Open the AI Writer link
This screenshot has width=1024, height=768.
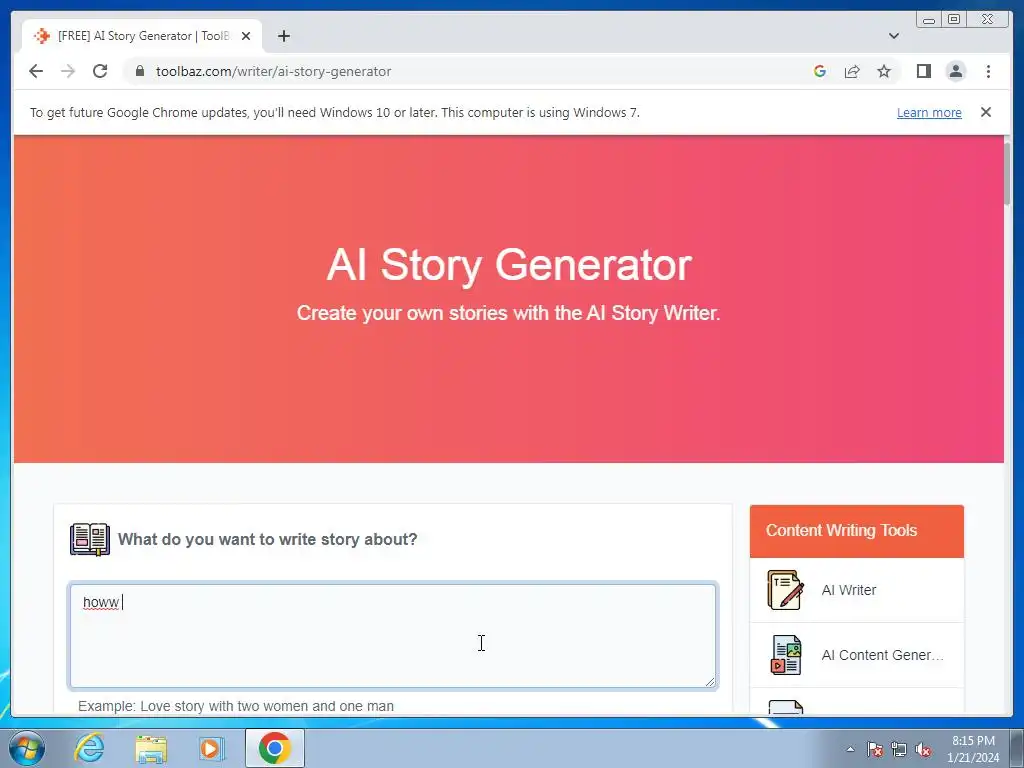pos(848,590)
